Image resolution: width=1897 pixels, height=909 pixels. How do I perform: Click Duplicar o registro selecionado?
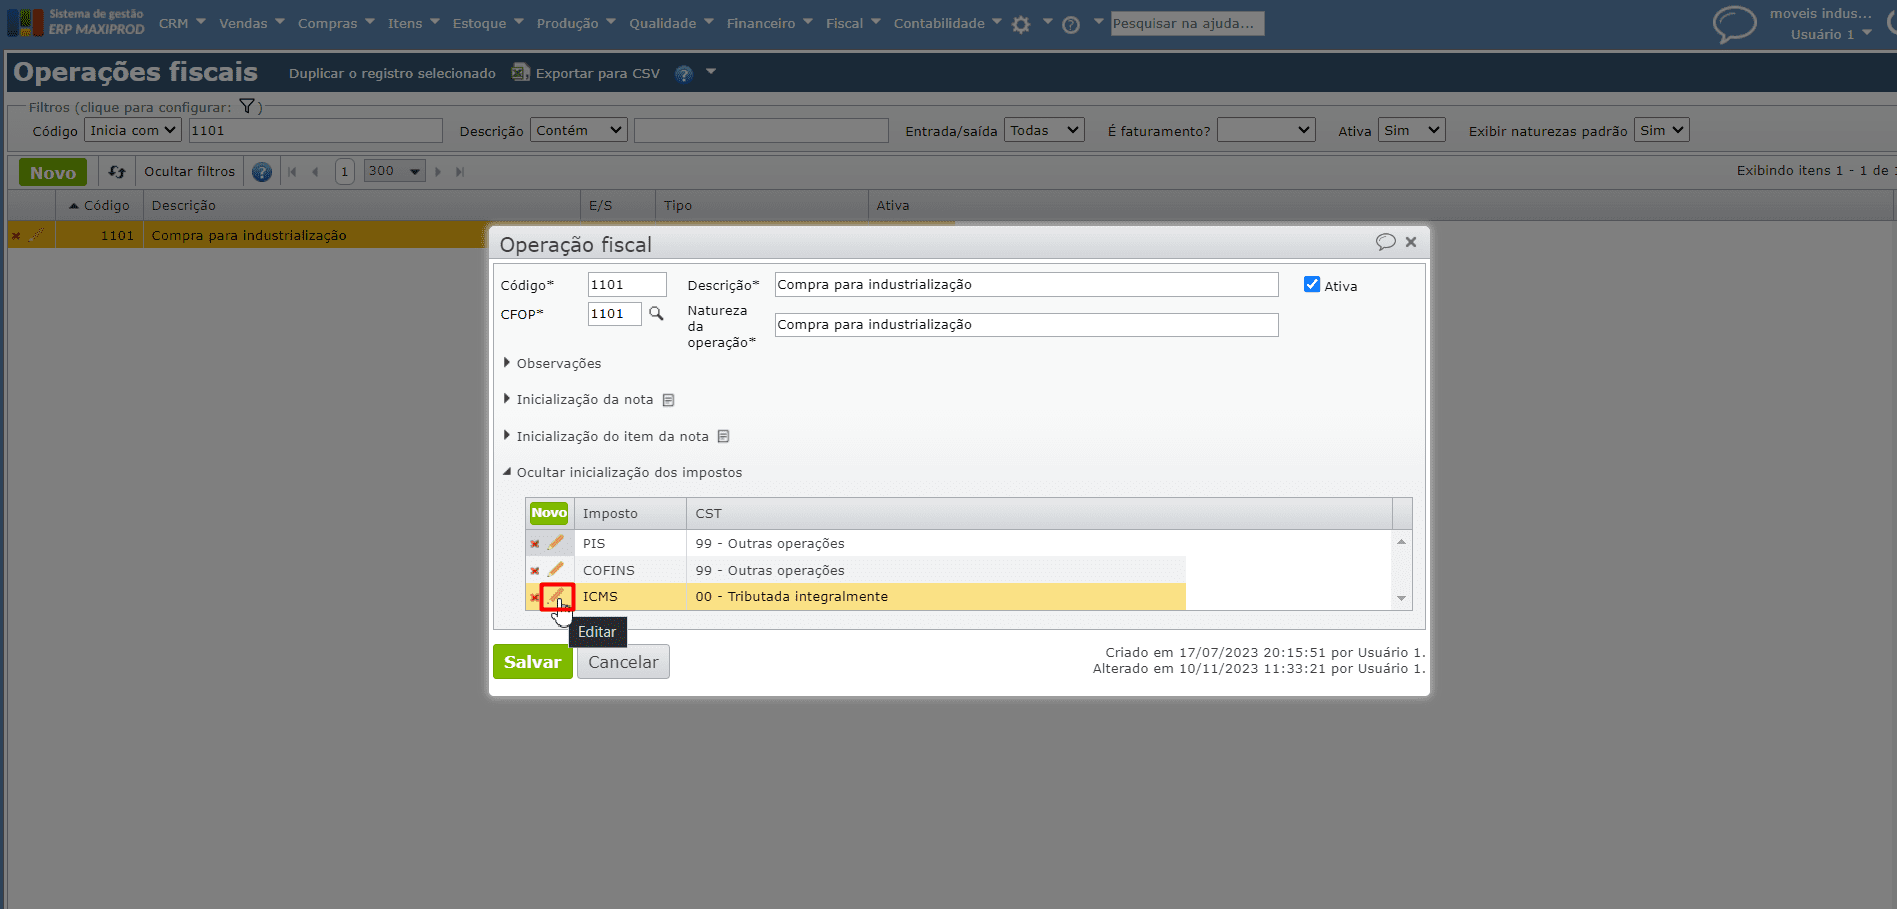tap(392, 73)
